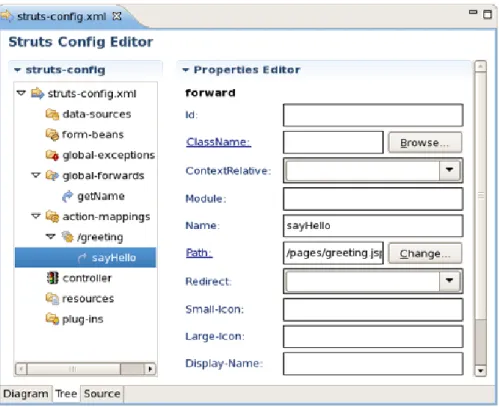Screen dimensions: 499x407
Task: Click the properties vertical scrollbar thumb
Action: click(480, 196)
